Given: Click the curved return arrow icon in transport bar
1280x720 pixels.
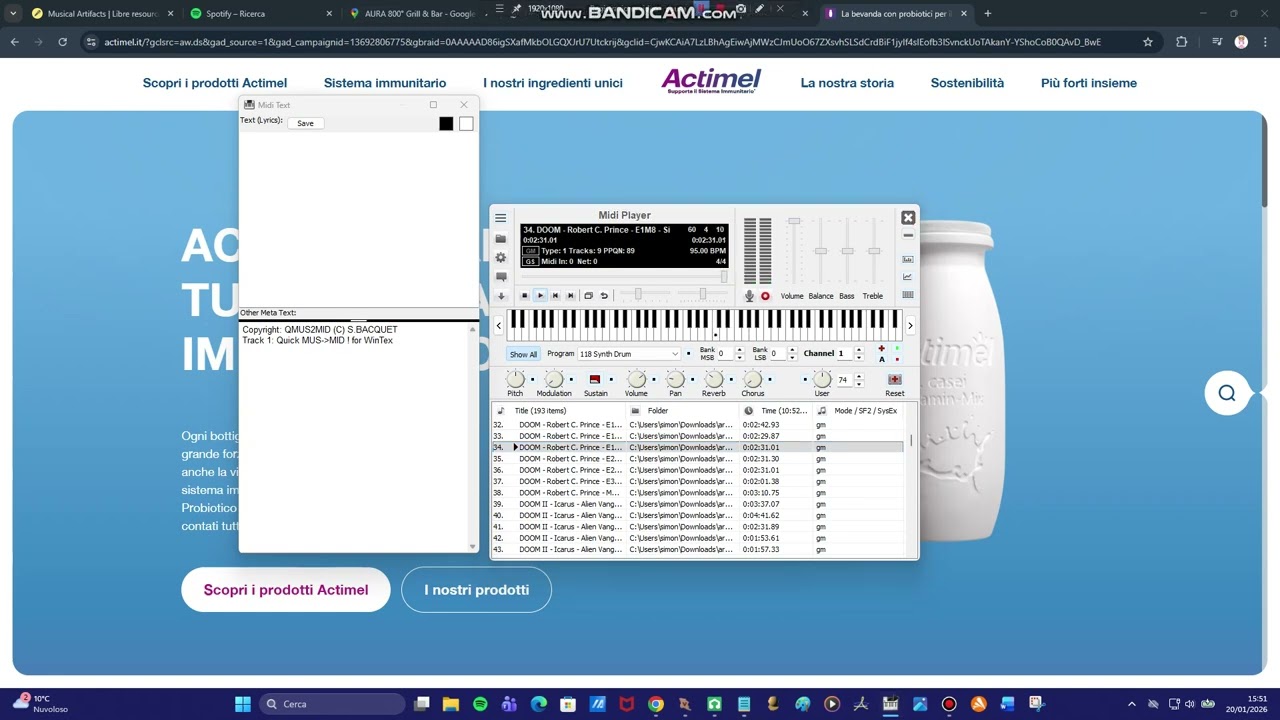Looking at the screenshot, I should (604, 295).
